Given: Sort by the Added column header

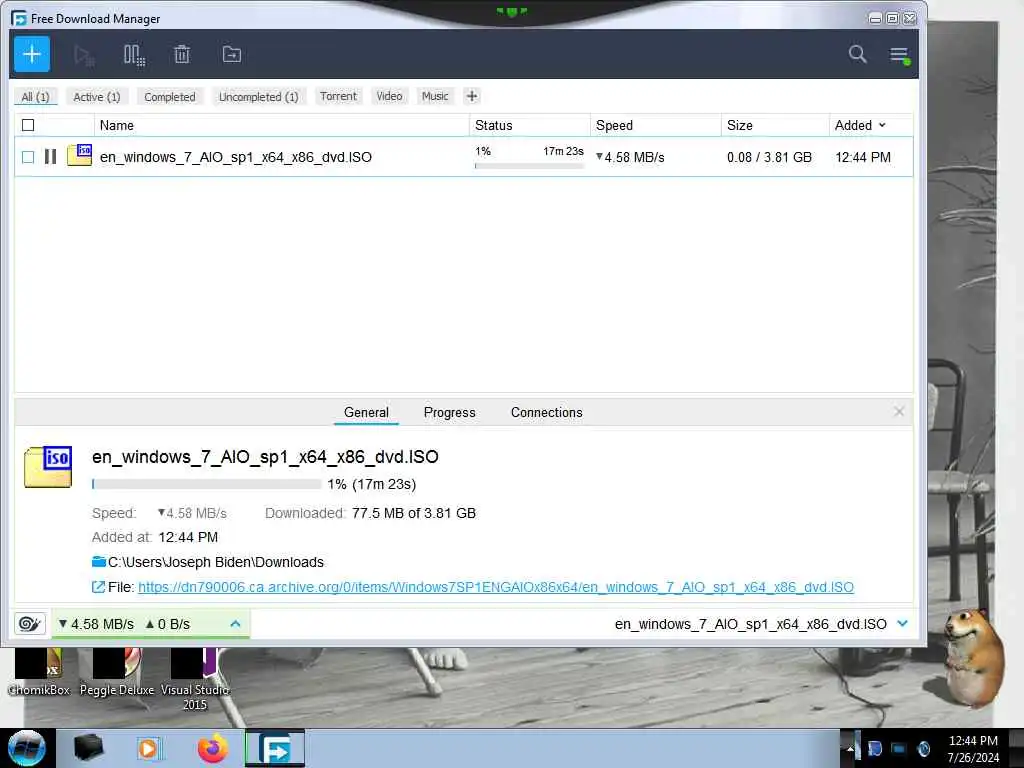Looking at the screenshot, I should point(860,125).
